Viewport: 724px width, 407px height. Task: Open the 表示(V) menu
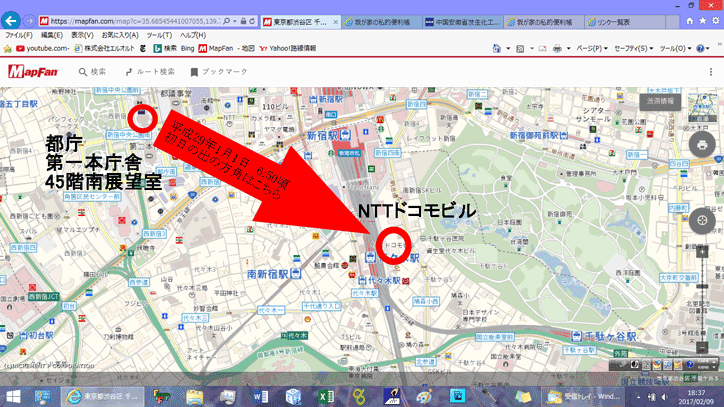point(82,35)
